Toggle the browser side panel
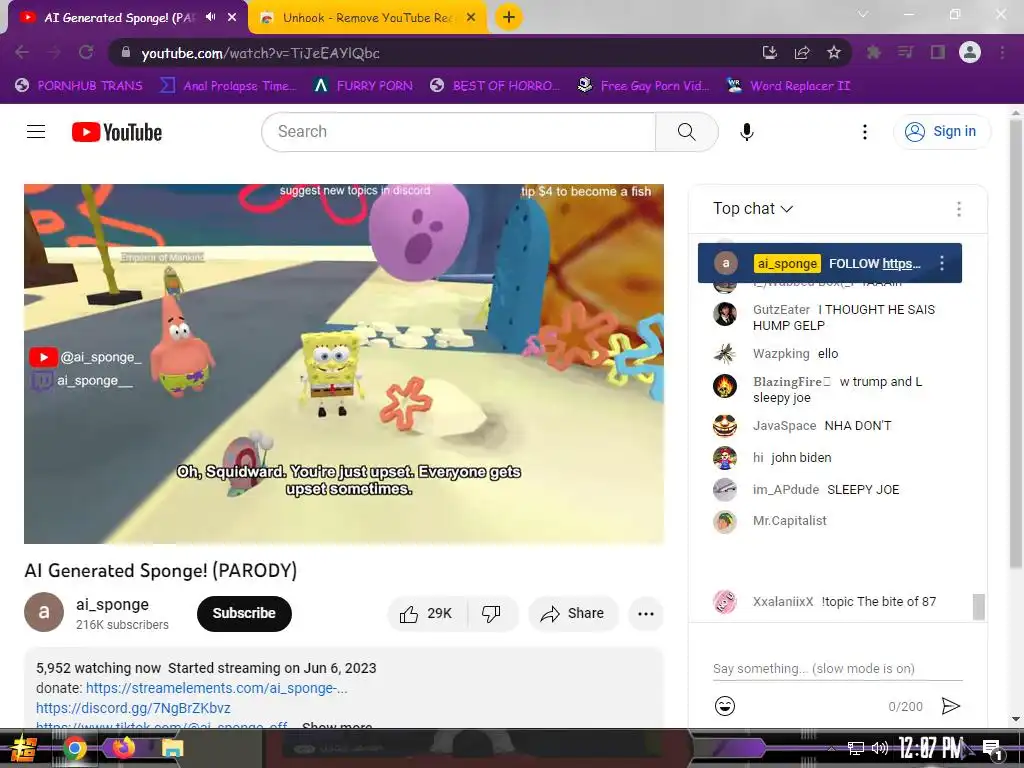1024x768 pixels. click(x=937, y=52)
